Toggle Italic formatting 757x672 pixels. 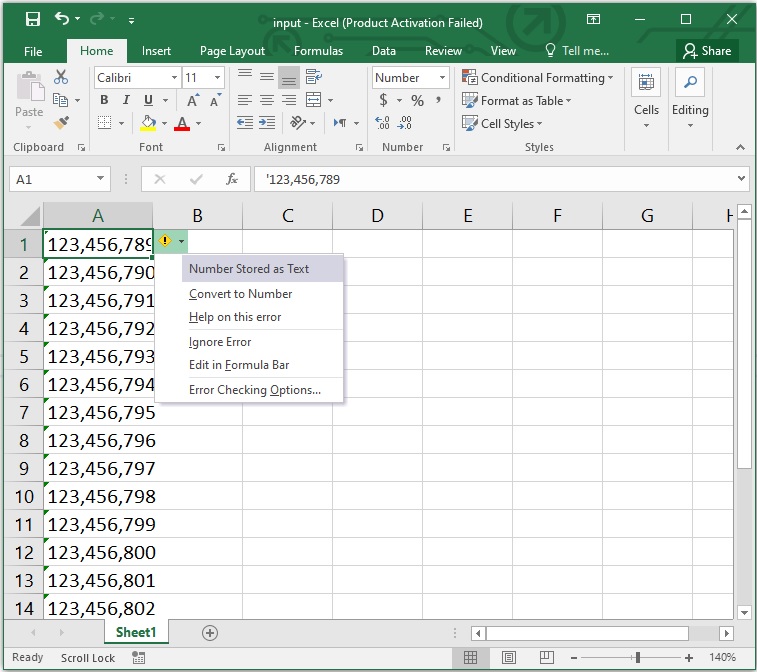[x=126, y=100]
